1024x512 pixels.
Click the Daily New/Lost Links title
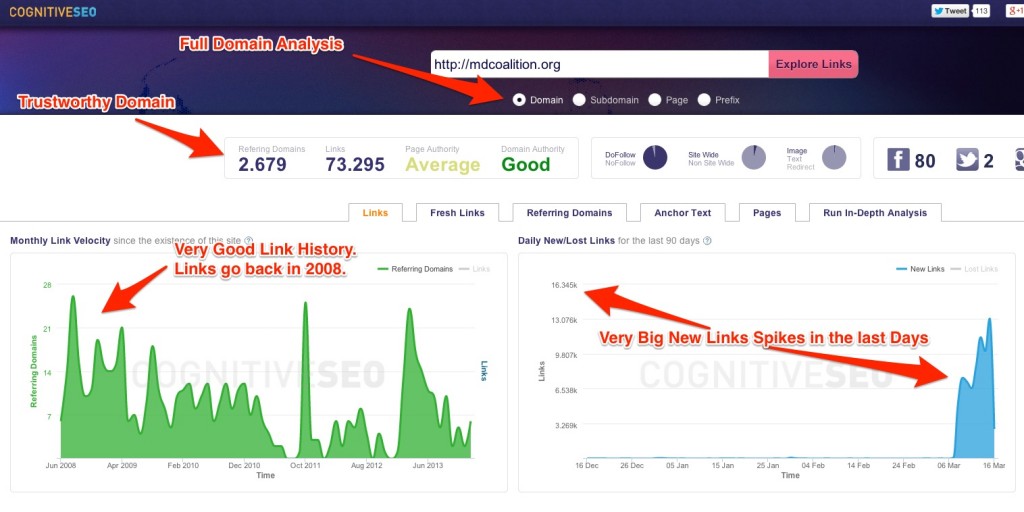[x=566, y=241]
